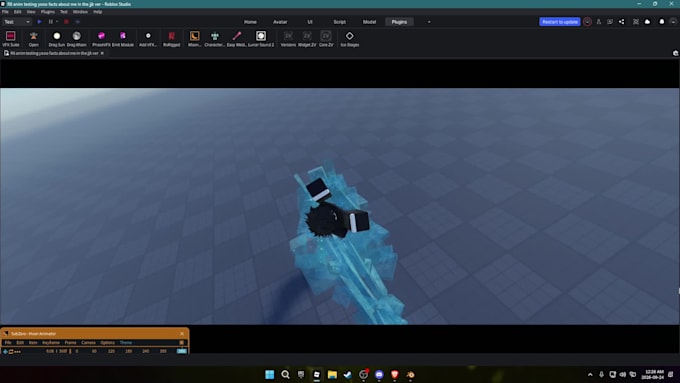
Task: Open the Edit menu in Studio
Action: point(17,12)
